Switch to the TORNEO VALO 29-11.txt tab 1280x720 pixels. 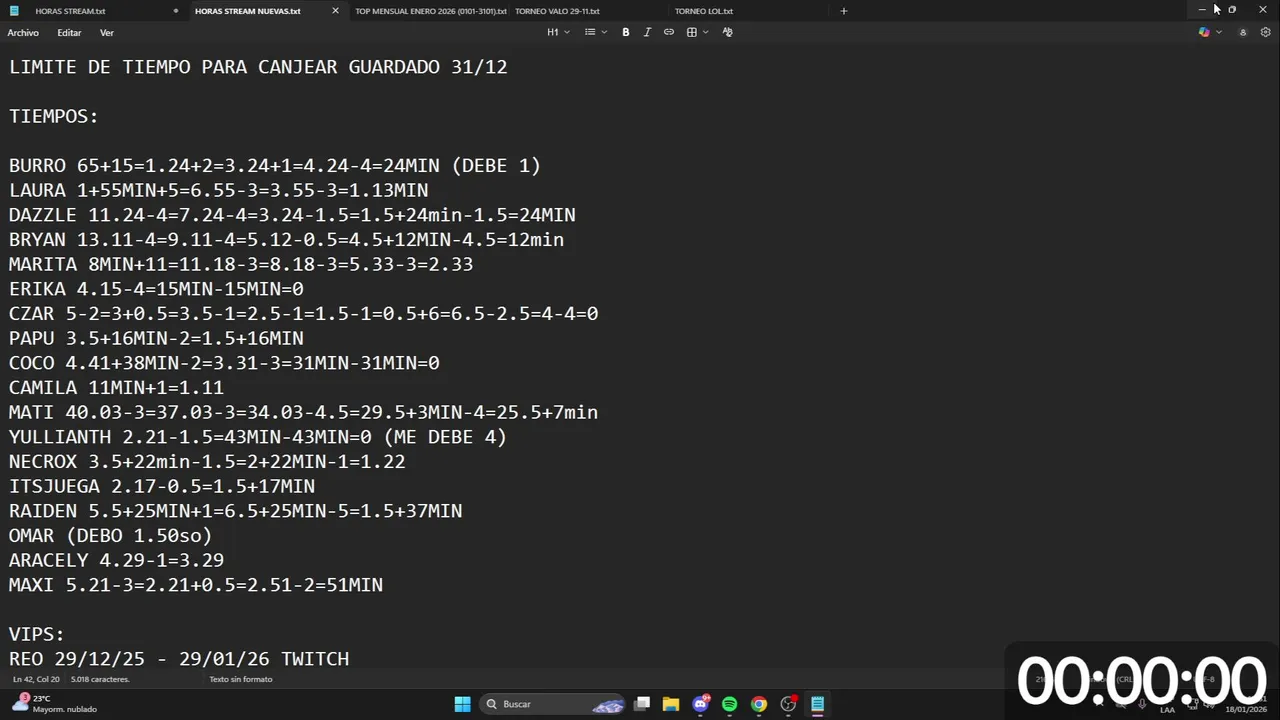557,11
